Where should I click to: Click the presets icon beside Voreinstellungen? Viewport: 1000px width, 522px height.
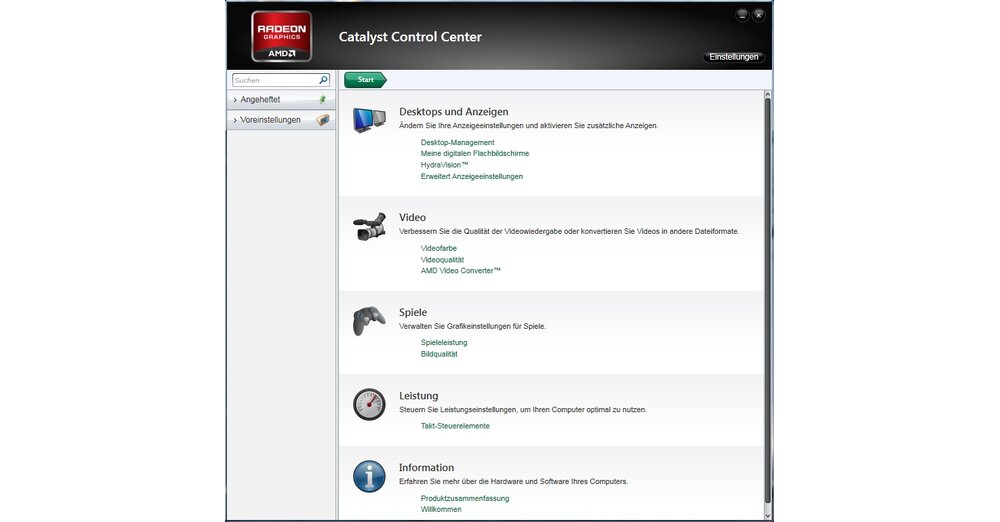tap(323, 119)
